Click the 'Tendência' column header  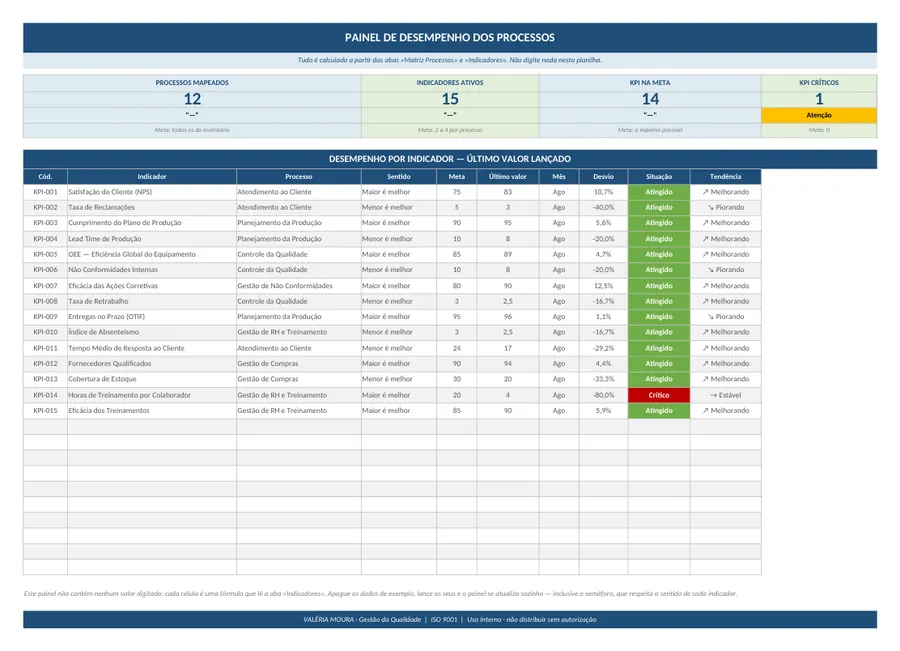[726, 176]
